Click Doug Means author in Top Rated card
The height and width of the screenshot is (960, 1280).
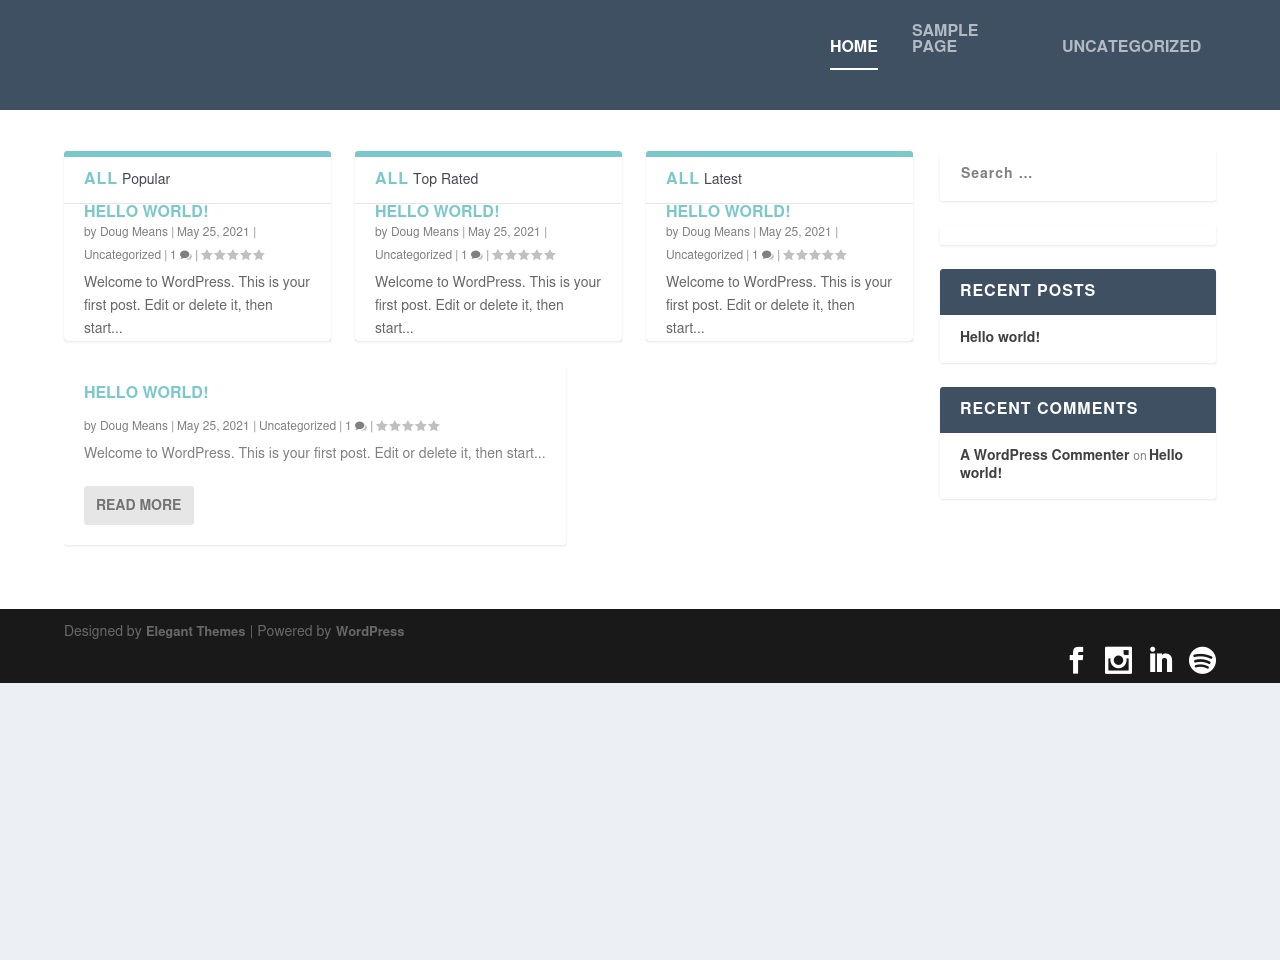(425, 232)
